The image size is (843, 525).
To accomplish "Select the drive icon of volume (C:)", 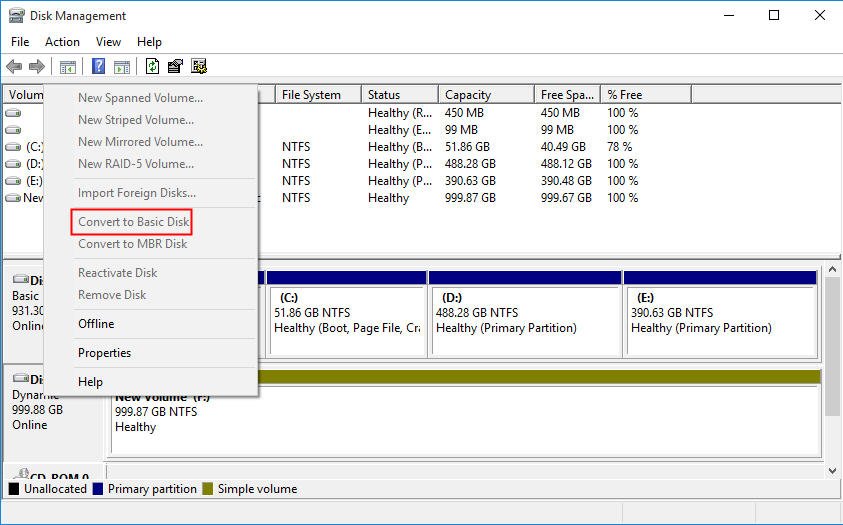I will point(13,147).
